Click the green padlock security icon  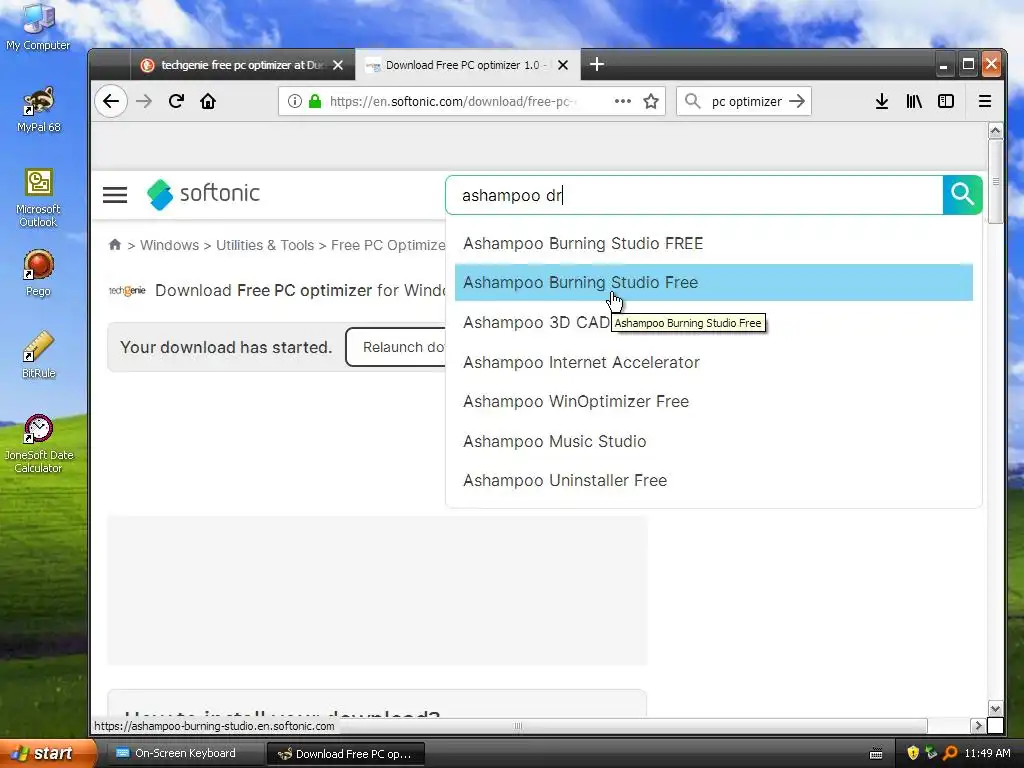(x=315, y=101)
